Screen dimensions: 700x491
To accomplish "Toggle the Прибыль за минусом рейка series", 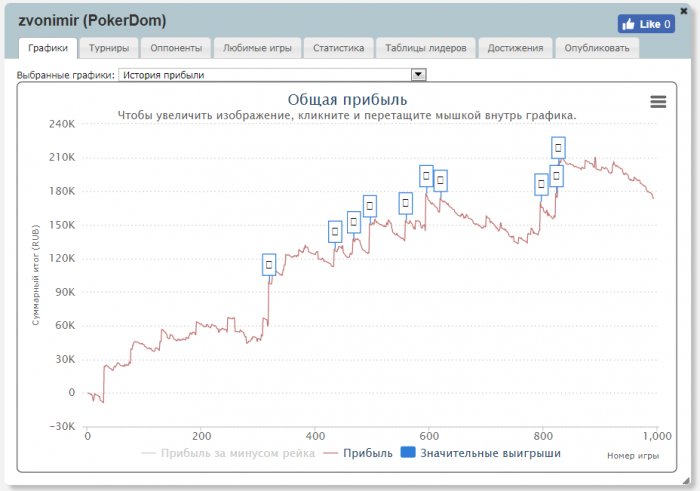I will (x=228, y=454).
